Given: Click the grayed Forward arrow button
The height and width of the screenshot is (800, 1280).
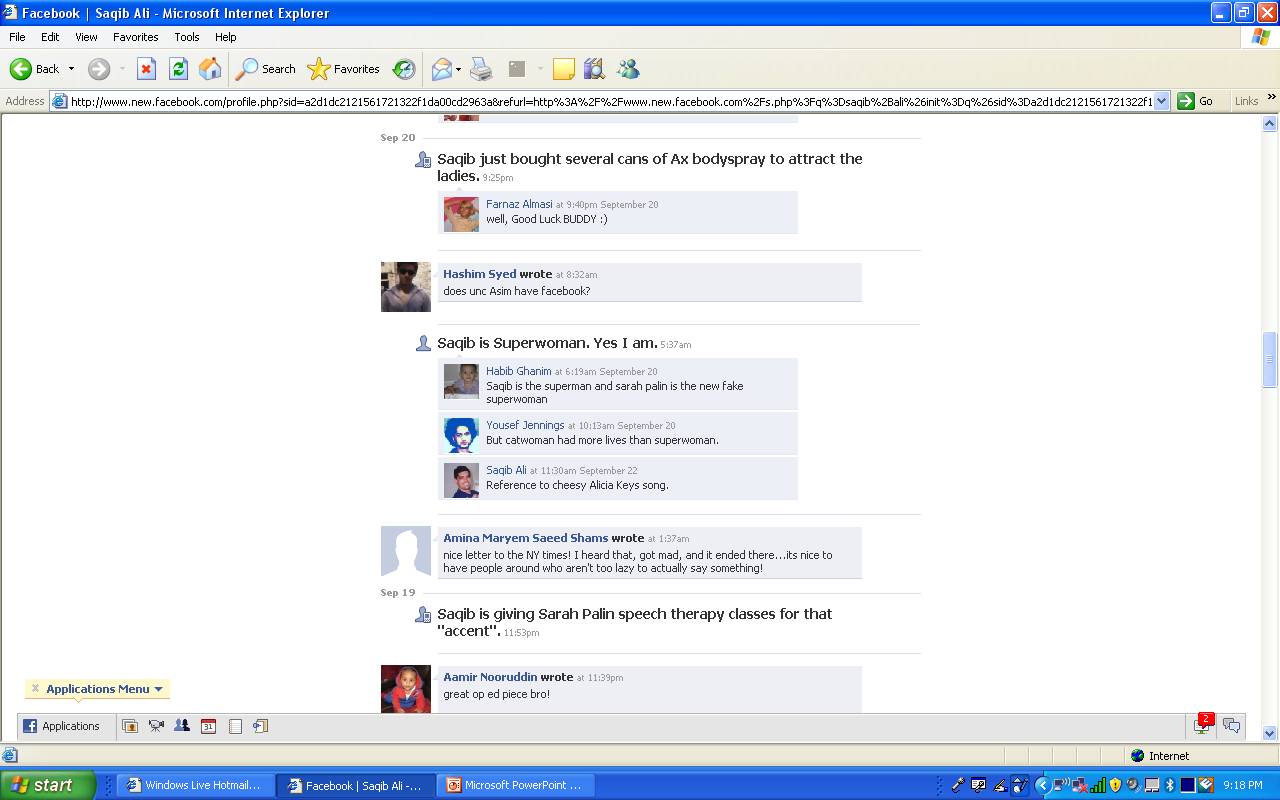Looking at the screenshot, I should (99, 69).
